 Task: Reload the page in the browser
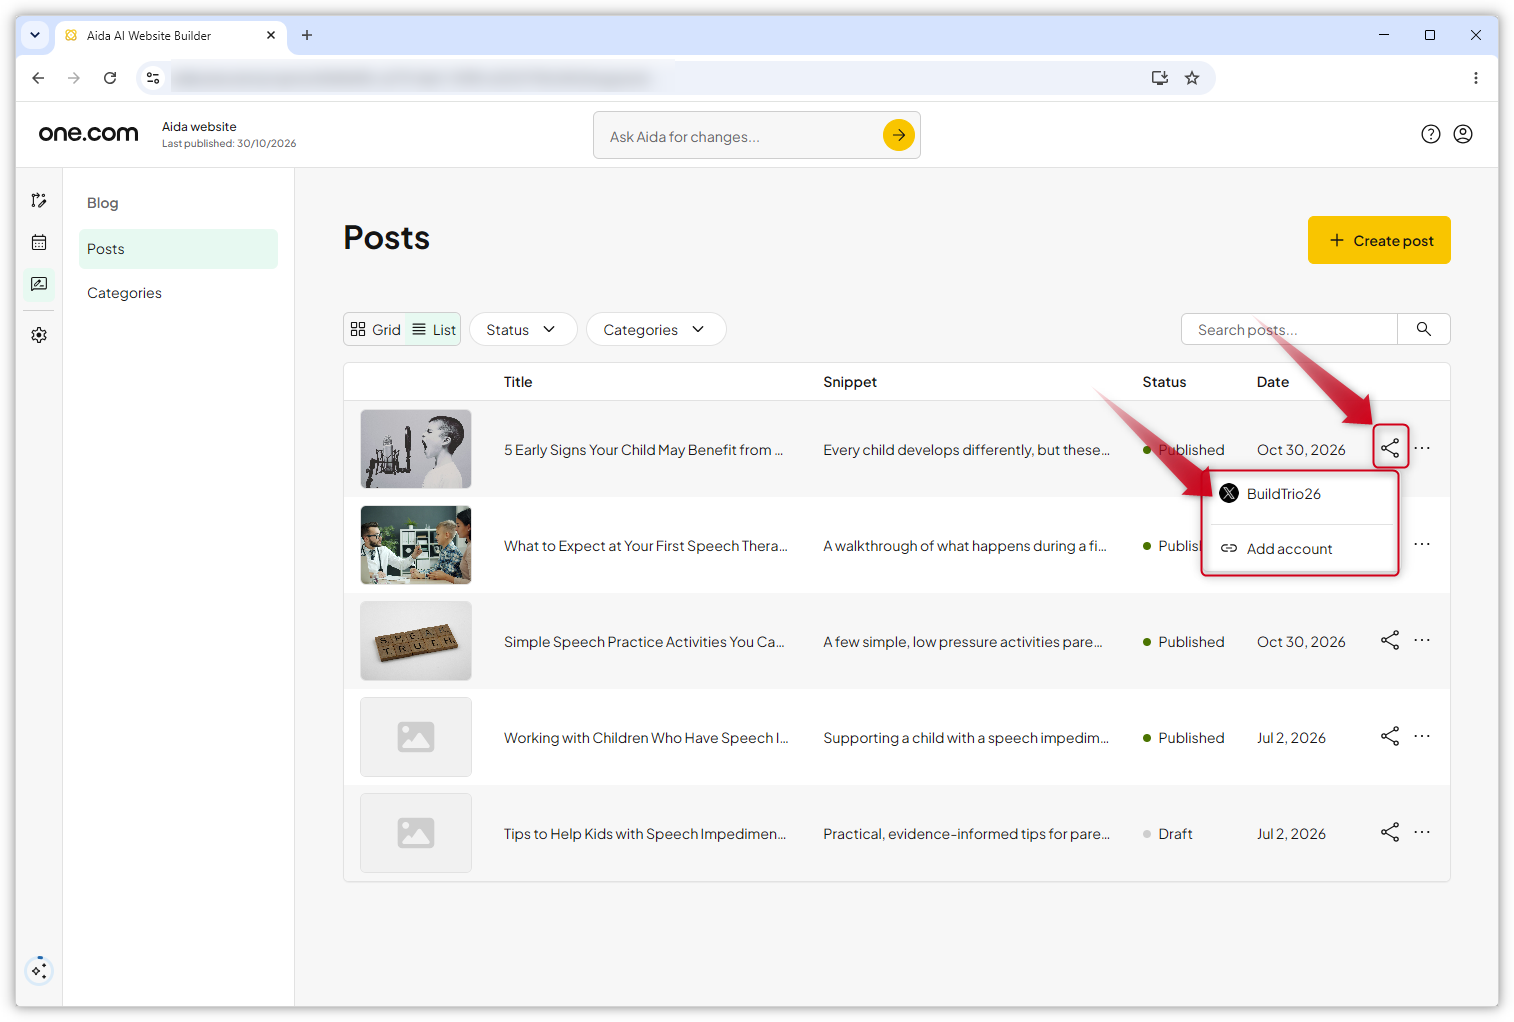(110, 78)
